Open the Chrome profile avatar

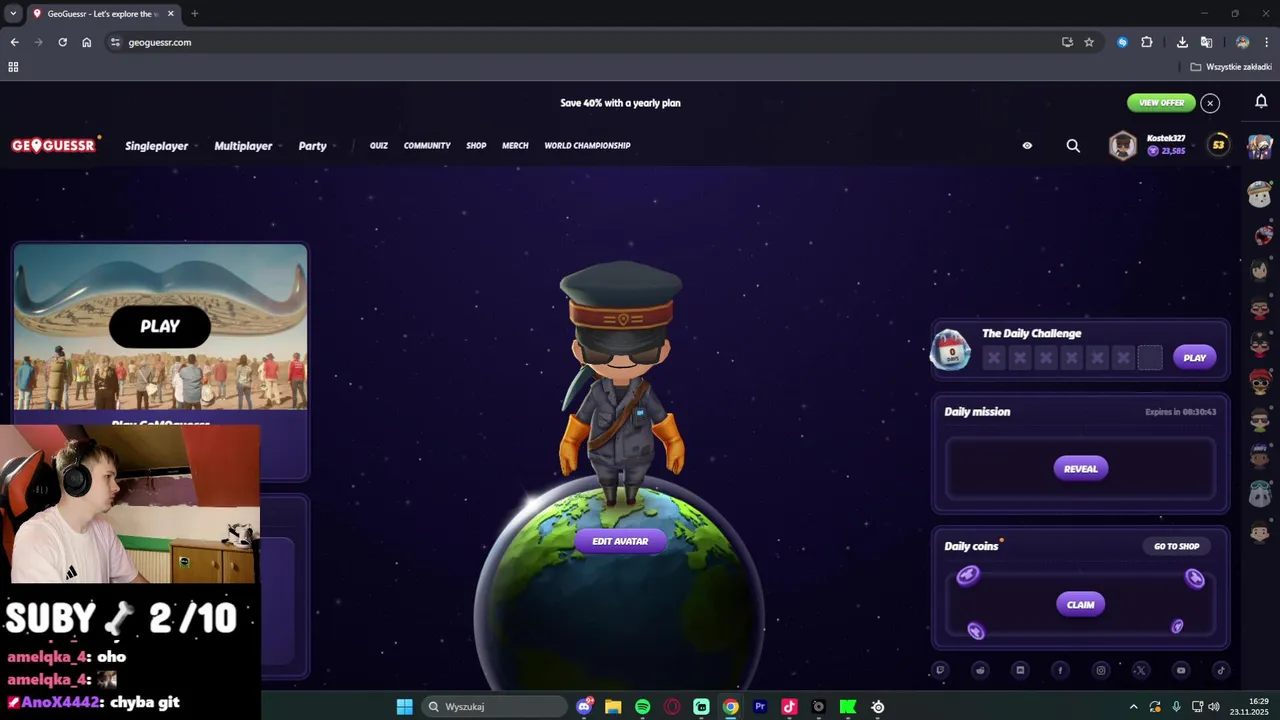(x=1242, y=42)
